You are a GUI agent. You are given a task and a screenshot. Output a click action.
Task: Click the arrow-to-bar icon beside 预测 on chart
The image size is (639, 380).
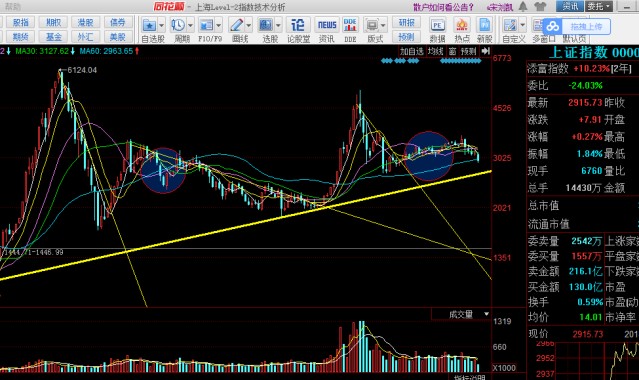point(485,51)
